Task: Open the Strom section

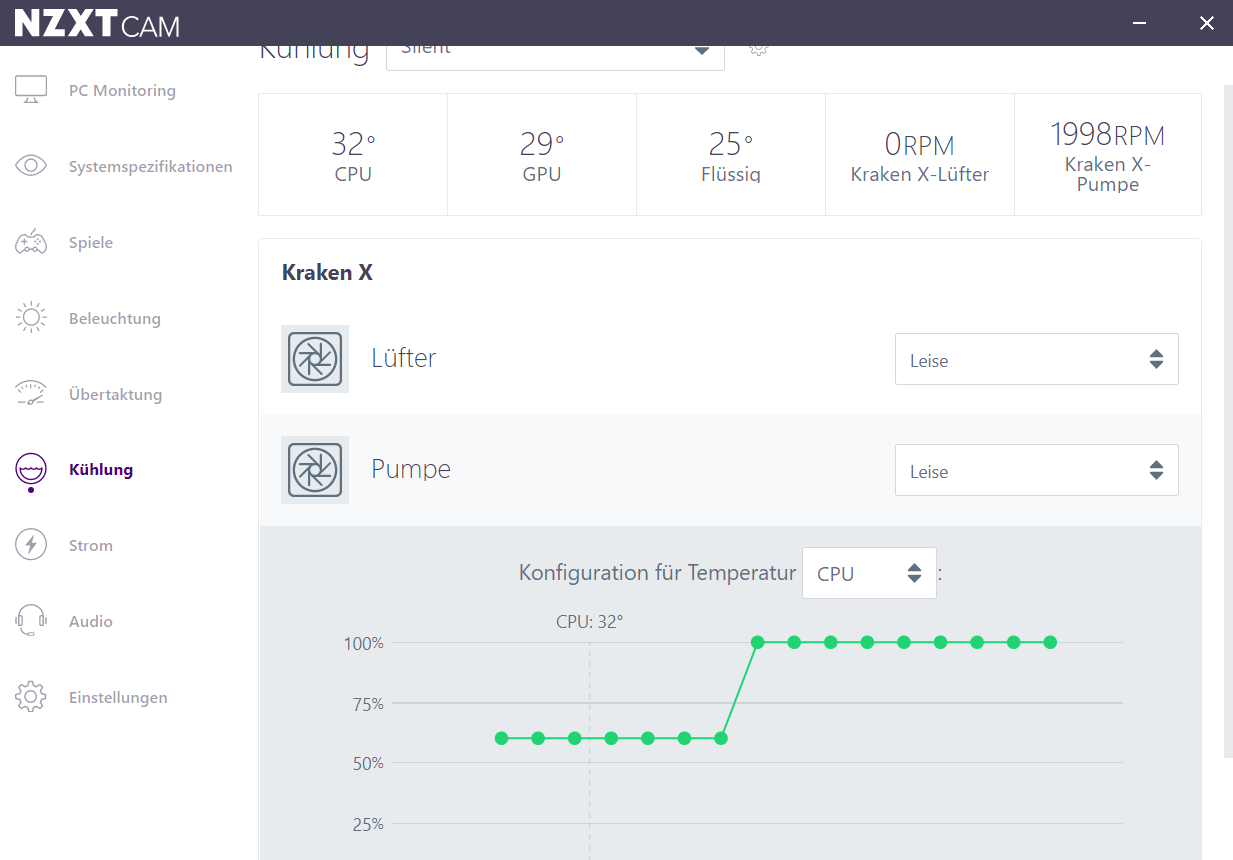Action: pos(91,545)
